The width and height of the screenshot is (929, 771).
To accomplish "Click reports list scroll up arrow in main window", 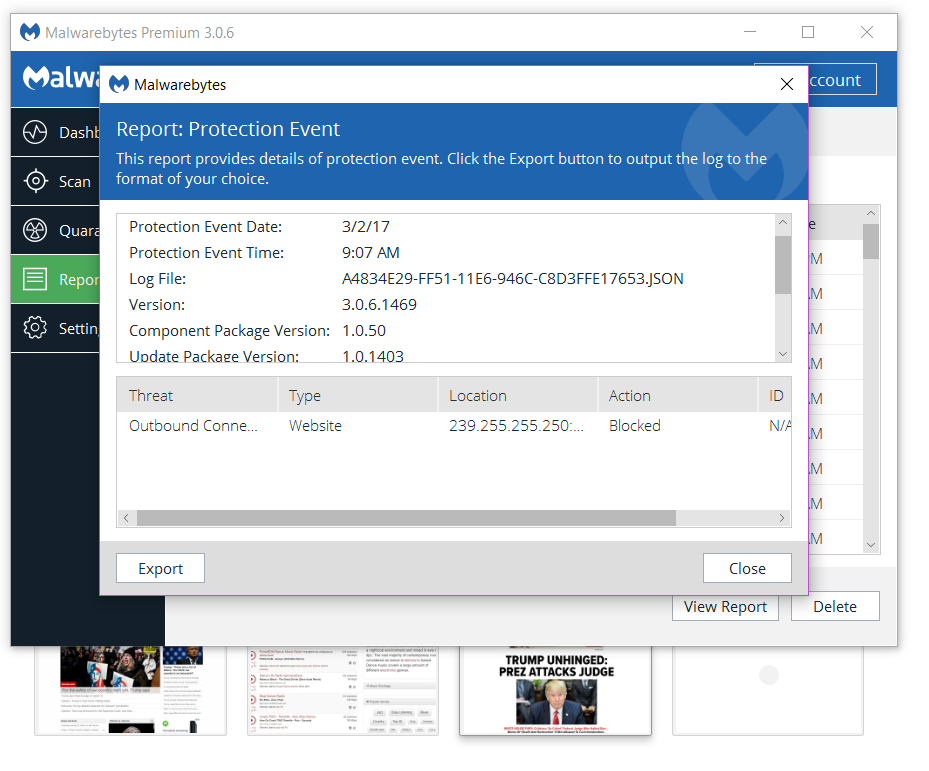I will (870, 213).
